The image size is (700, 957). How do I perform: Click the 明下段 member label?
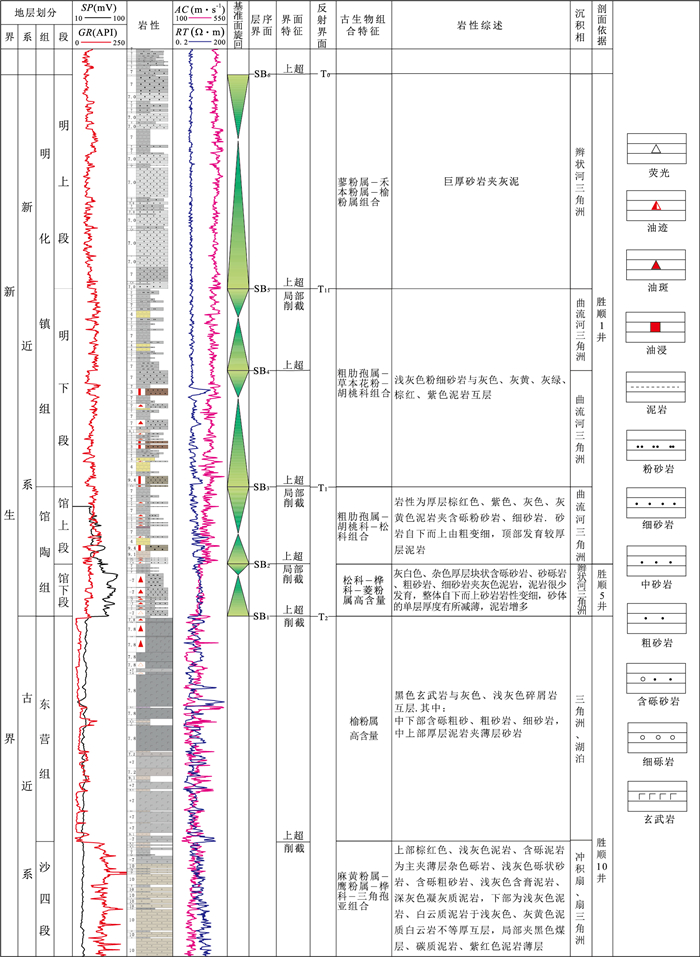point(63,387)
